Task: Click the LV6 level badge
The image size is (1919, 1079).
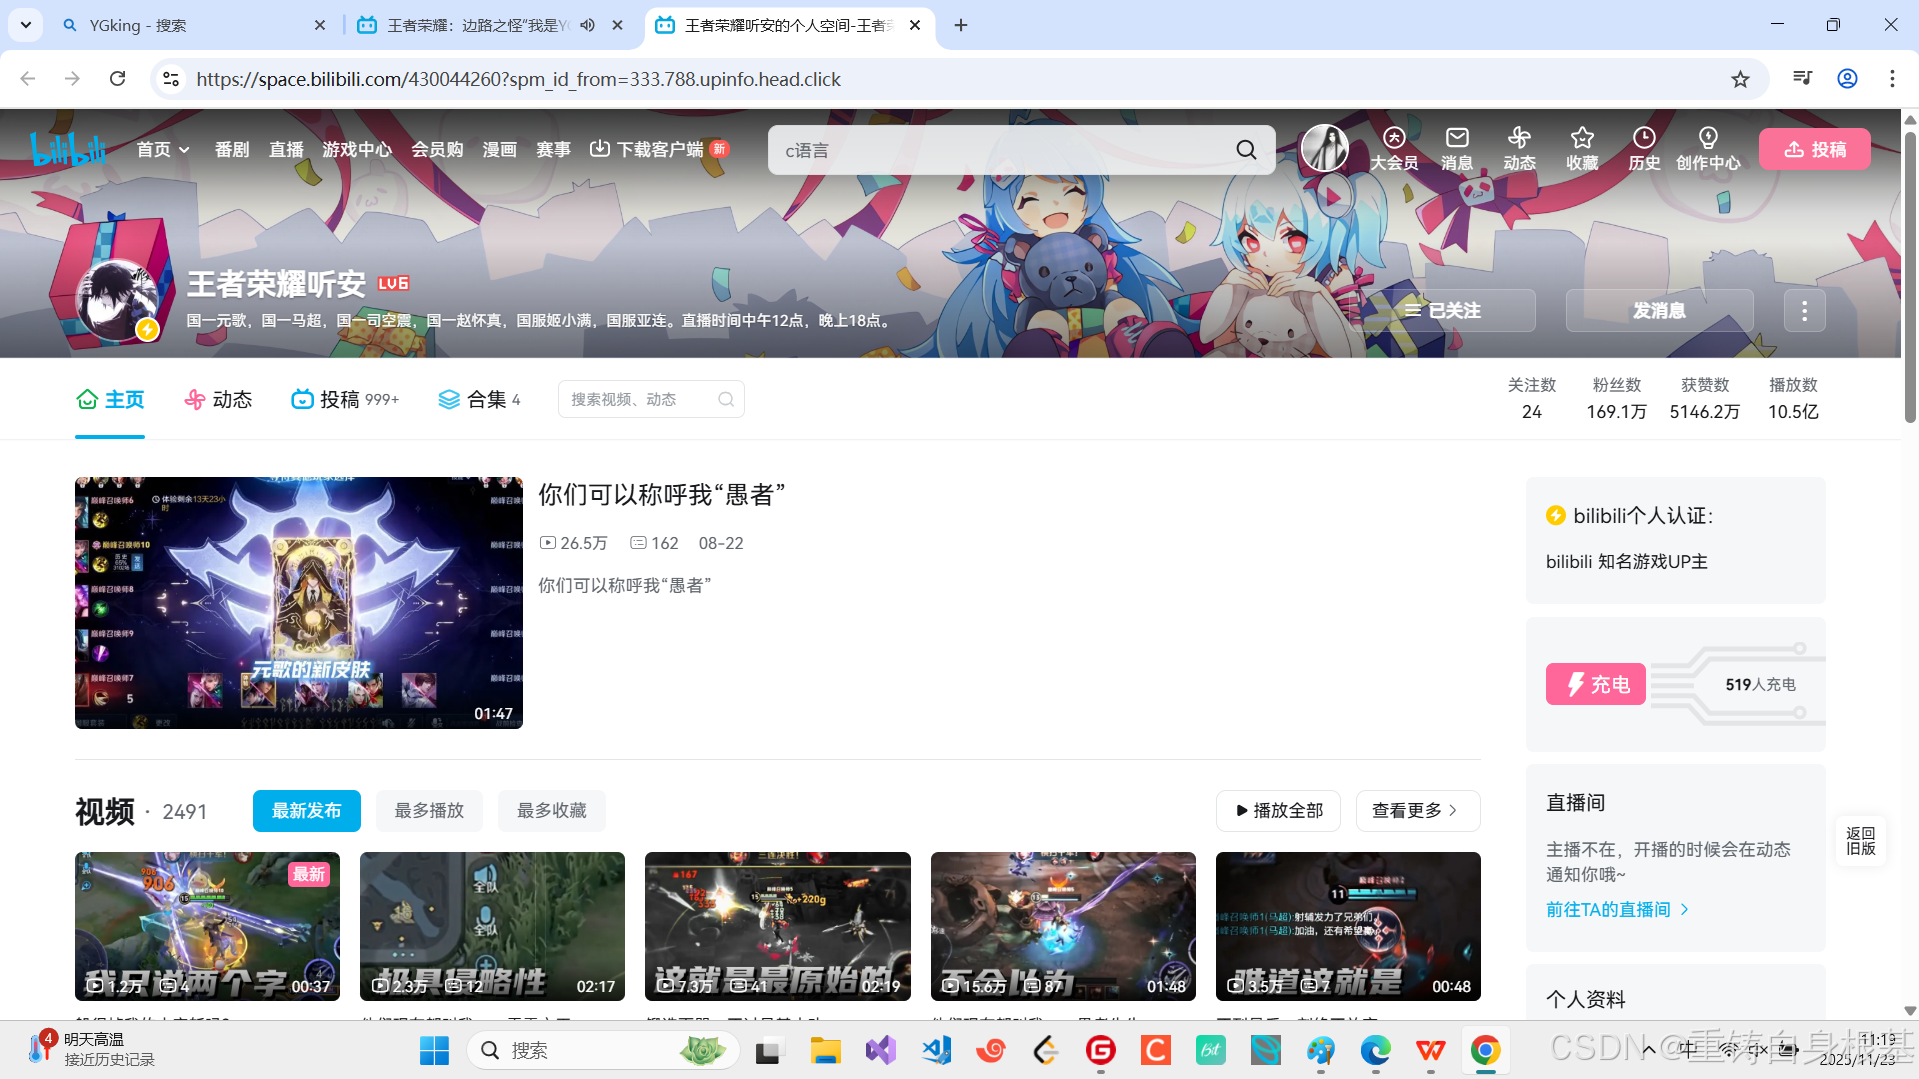Action: (393, 284)
